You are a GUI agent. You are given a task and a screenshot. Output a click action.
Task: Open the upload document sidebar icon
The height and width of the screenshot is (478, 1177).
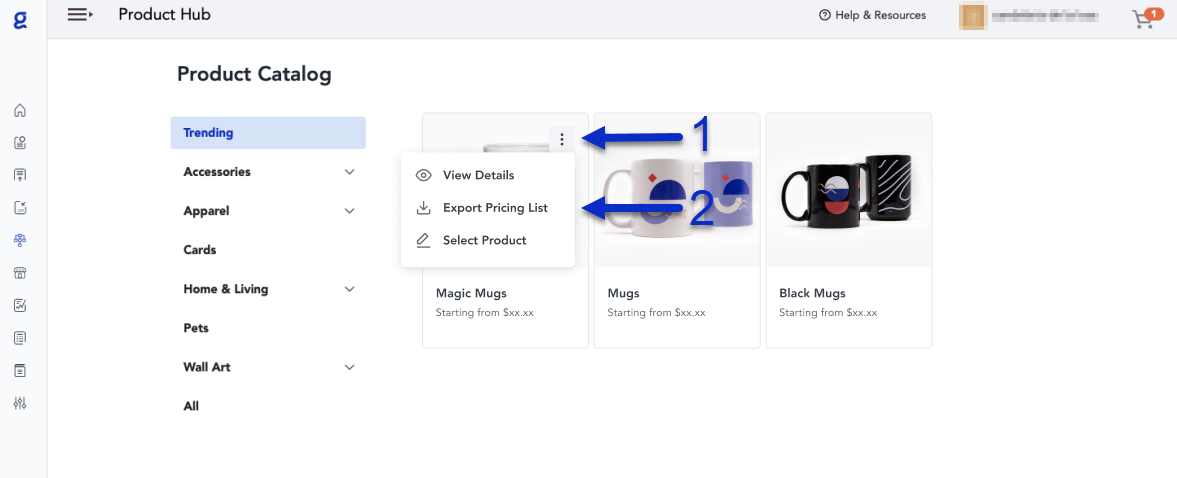(20, 175)
